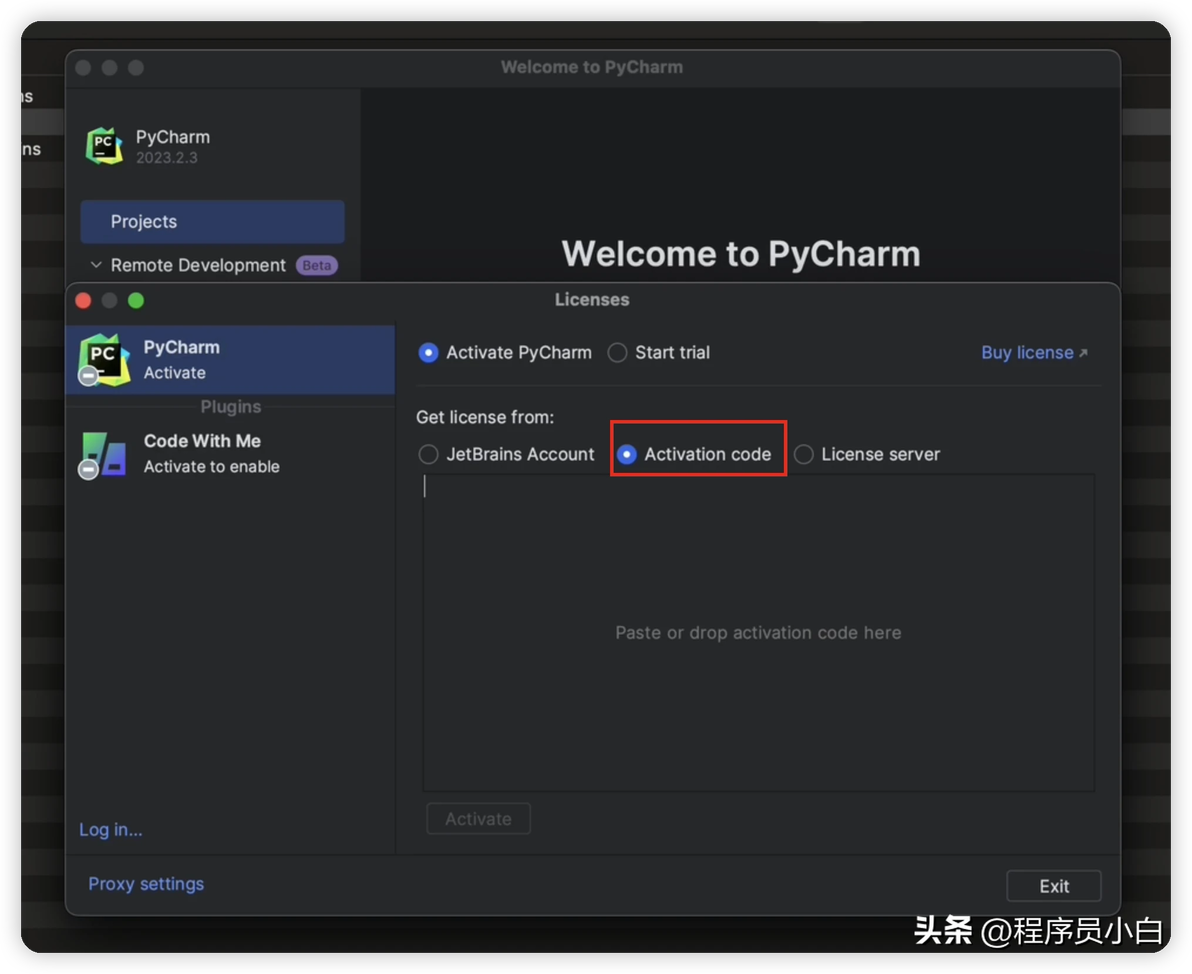This screenshot has height=974, width=1192.
Task: Open Proxy settings
Action: tap(146, 884)
